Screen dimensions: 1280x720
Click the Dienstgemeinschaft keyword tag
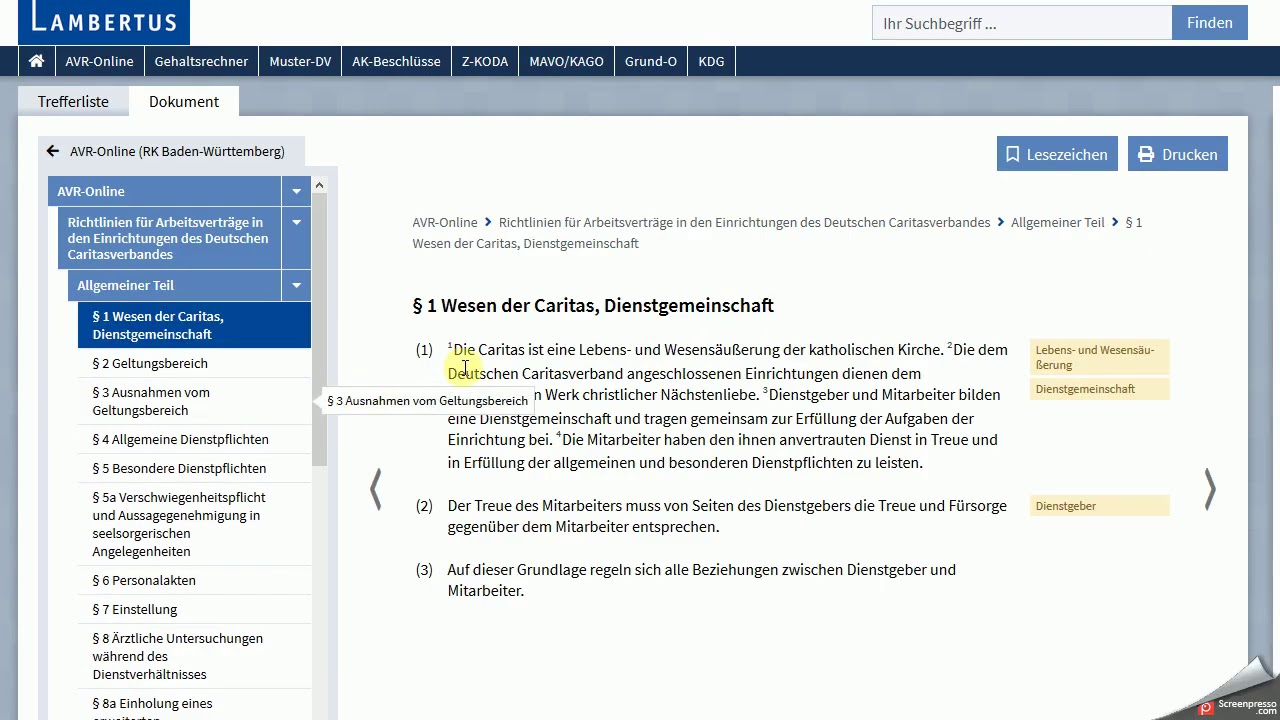[x=1099, y=389]
